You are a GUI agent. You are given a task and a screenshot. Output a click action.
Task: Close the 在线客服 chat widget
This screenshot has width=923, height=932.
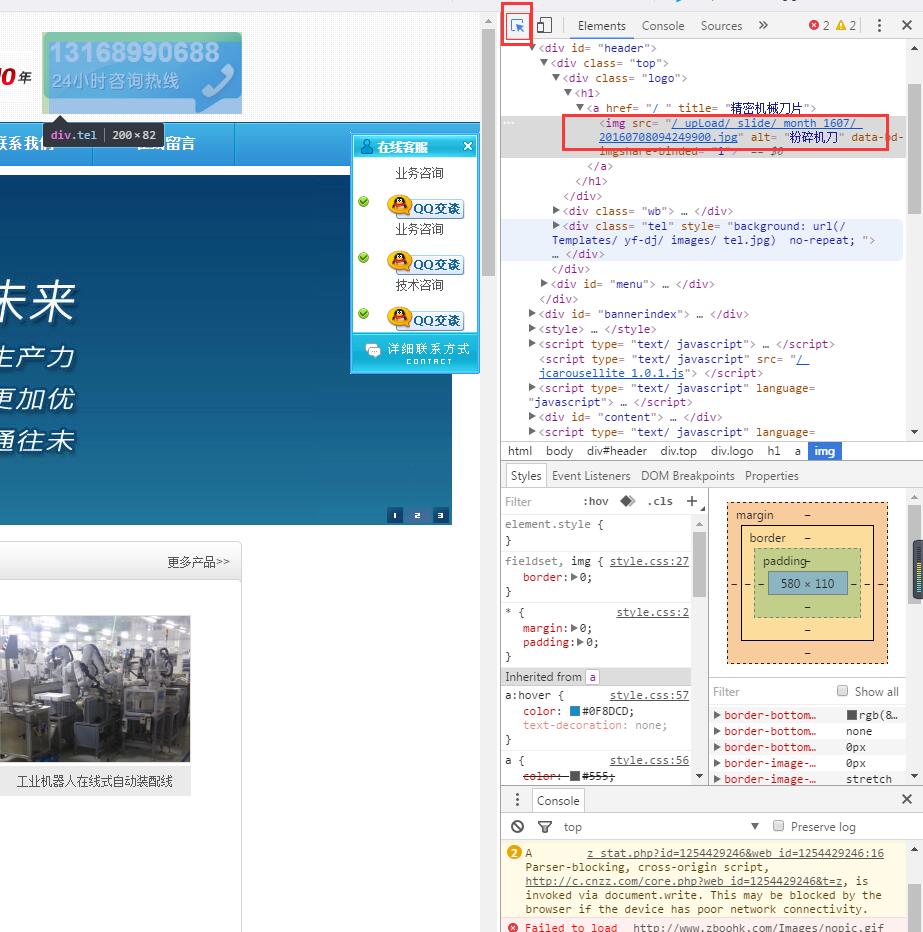point(468,147)
